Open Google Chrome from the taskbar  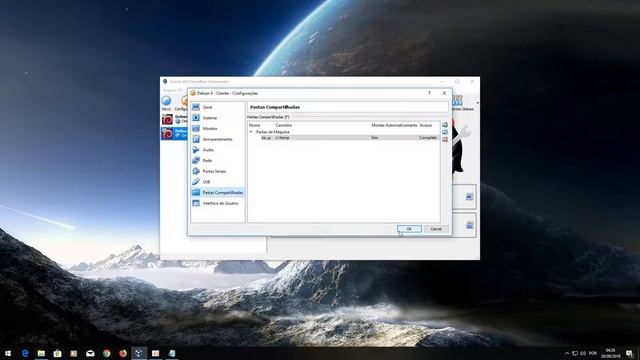click(107, 353)
